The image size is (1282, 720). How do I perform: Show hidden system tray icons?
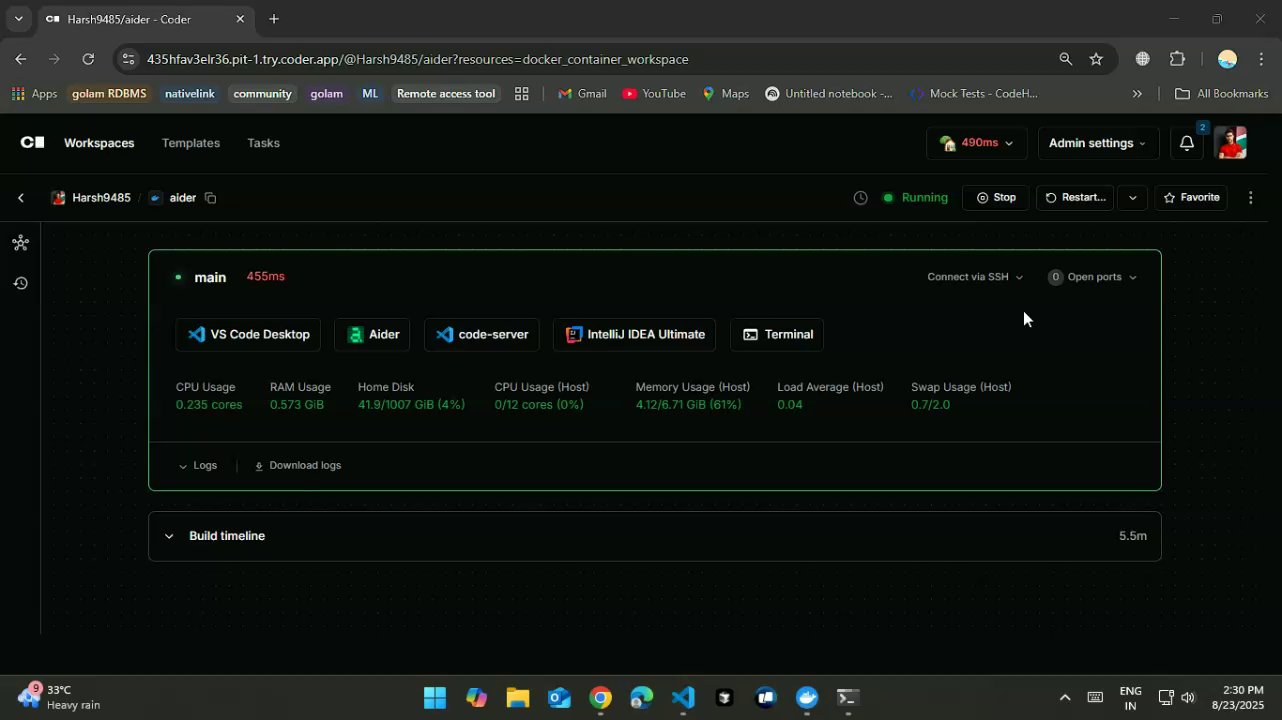1065,698
